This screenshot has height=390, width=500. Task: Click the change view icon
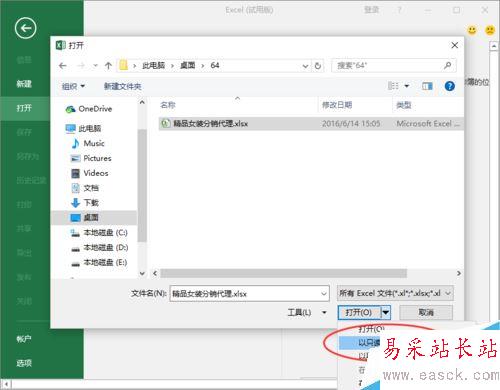click(x=393, y=86)
